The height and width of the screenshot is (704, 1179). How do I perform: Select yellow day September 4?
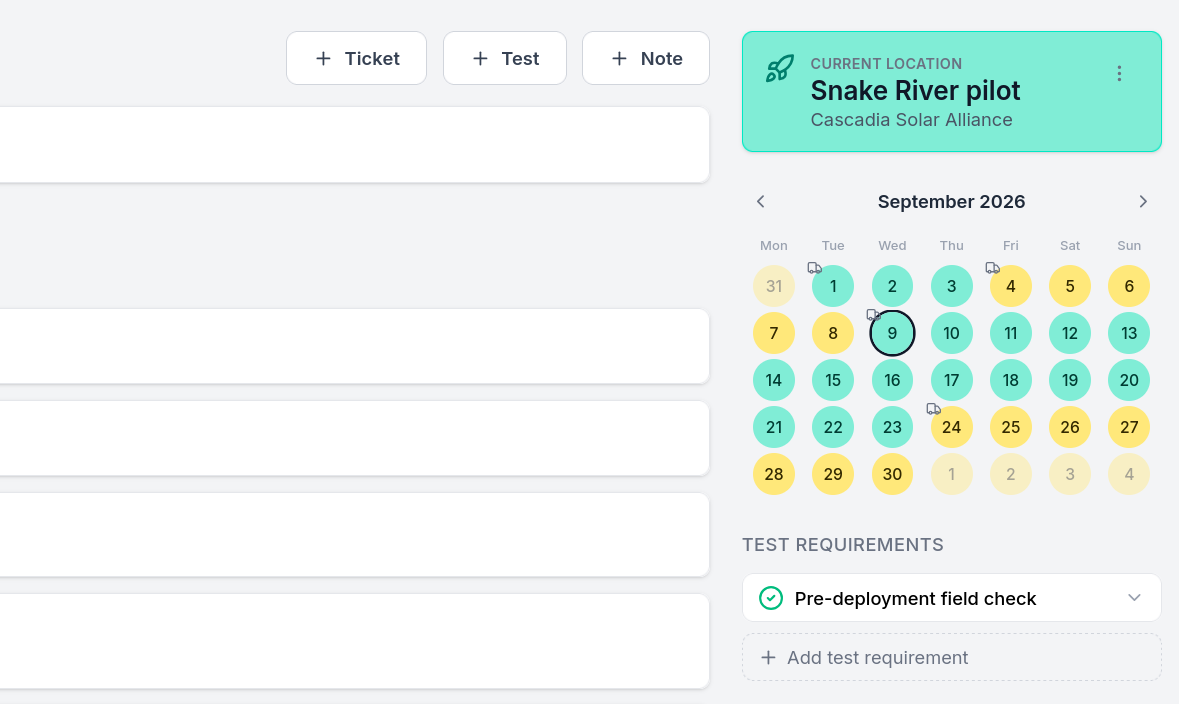(1011, 286)
